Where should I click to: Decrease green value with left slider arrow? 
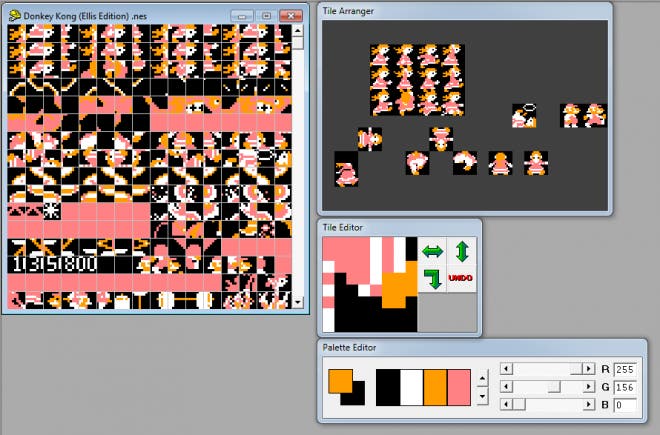click(506, 387)
